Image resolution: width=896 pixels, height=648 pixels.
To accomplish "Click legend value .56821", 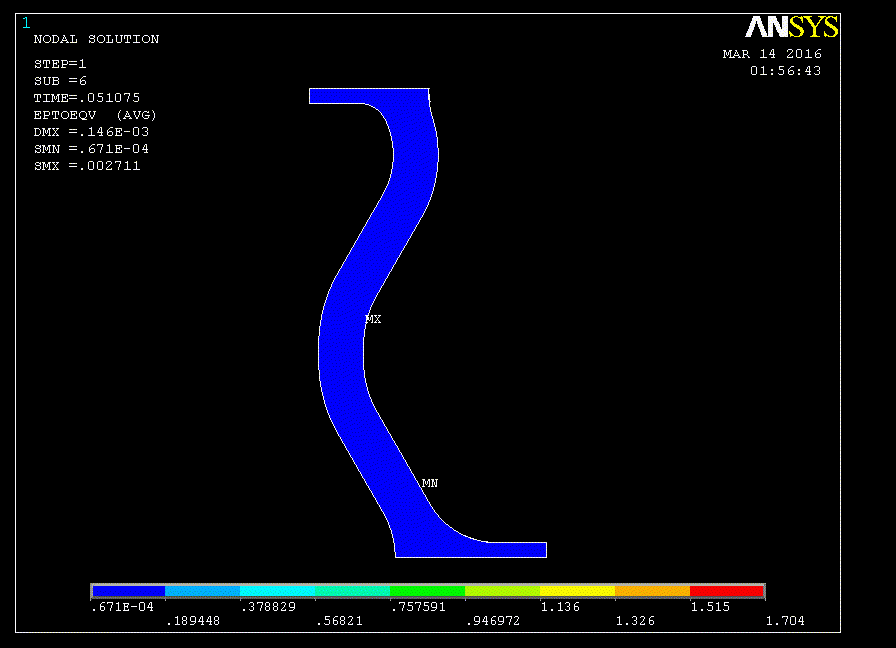I will tap(339, 621).
